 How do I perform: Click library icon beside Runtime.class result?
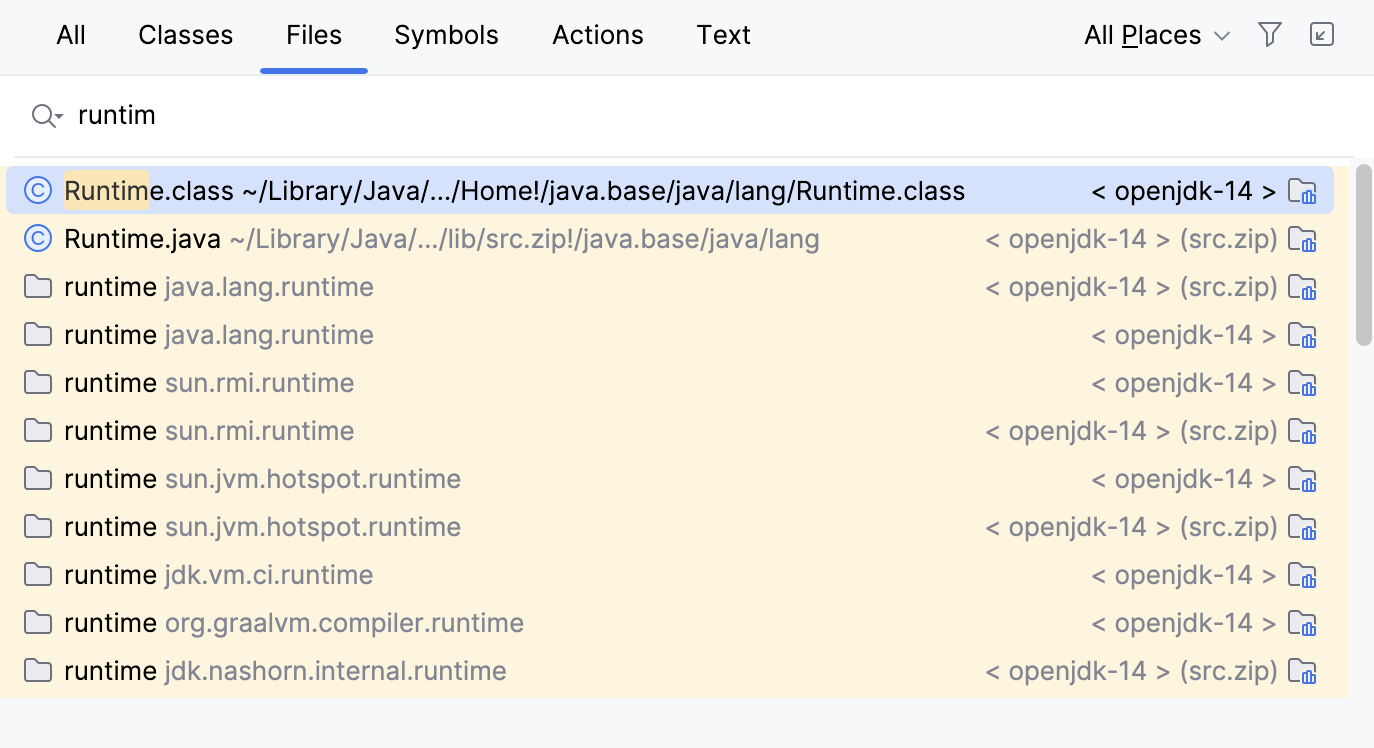click(1302, 191)
